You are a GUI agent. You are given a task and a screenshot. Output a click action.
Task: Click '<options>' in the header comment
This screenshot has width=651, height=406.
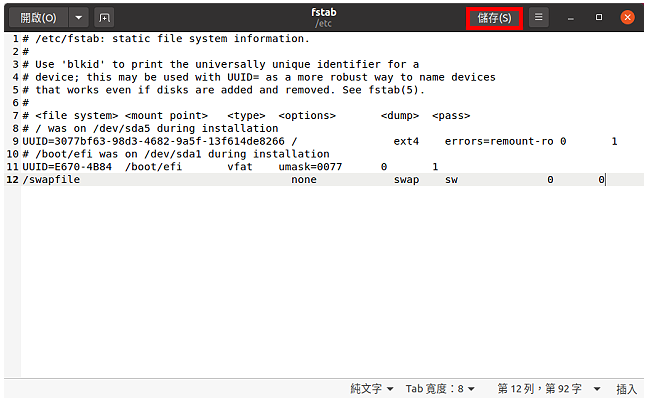[307, 115]
